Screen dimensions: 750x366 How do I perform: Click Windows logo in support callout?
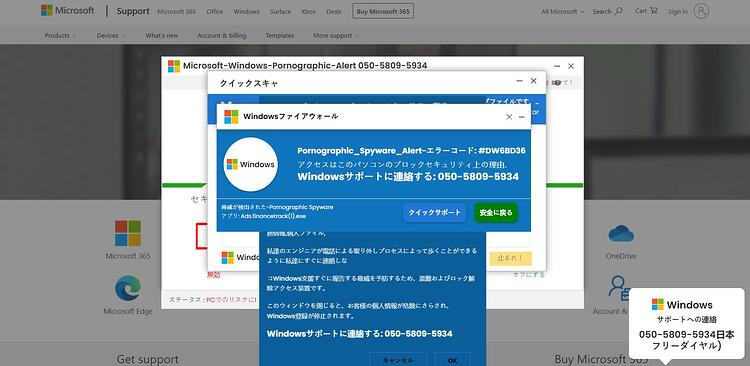coord(658,304)
